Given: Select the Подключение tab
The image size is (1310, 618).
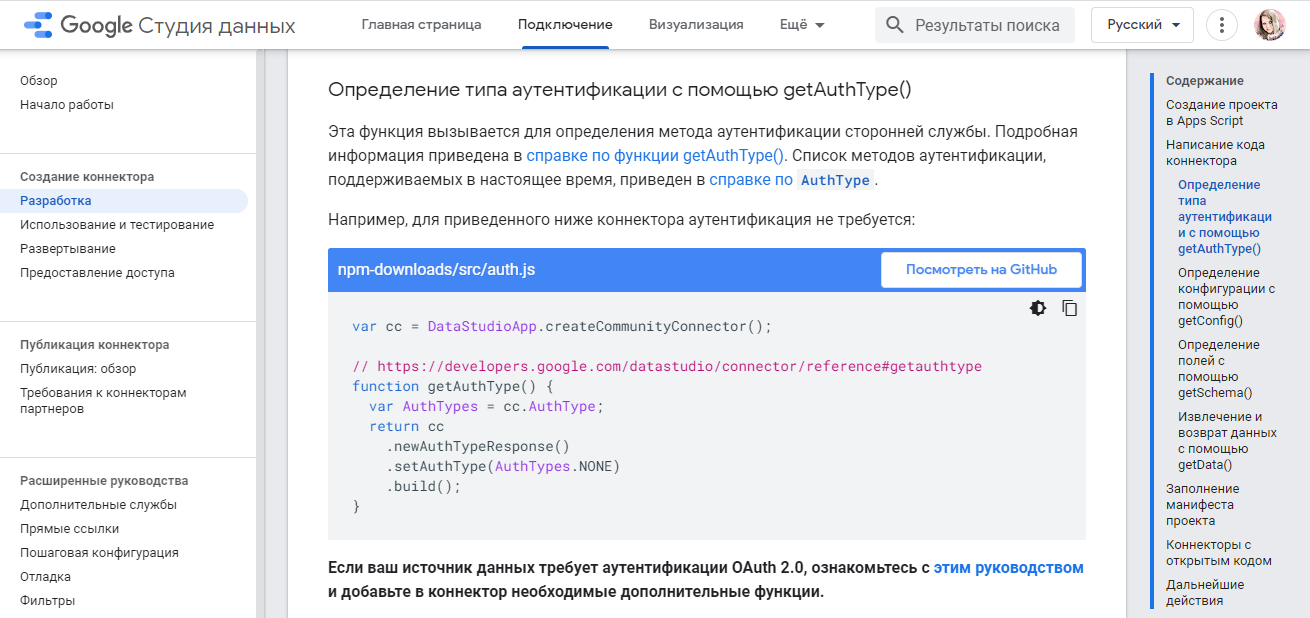Looking at the screenshot, I should [x=565, y=25].
